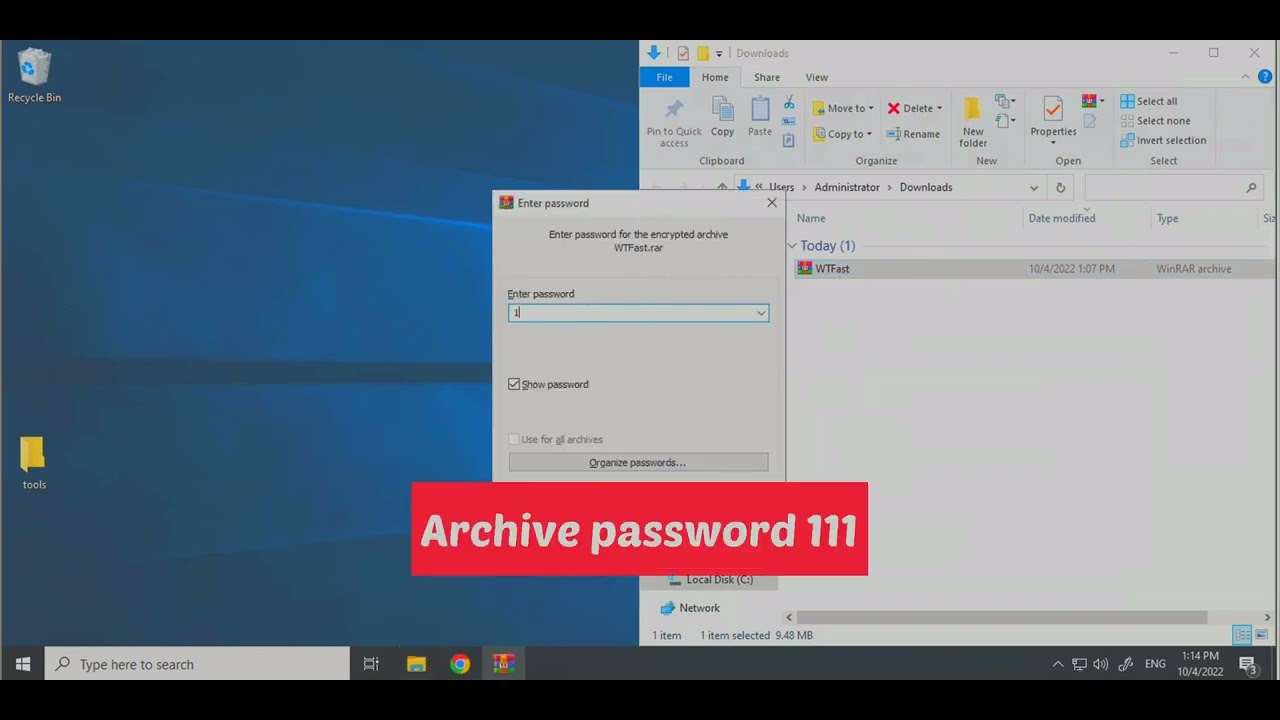Screen dimensions: 1280x720
Task: Open the Enter password combo dropdown arrow
Action: [761, 313]
